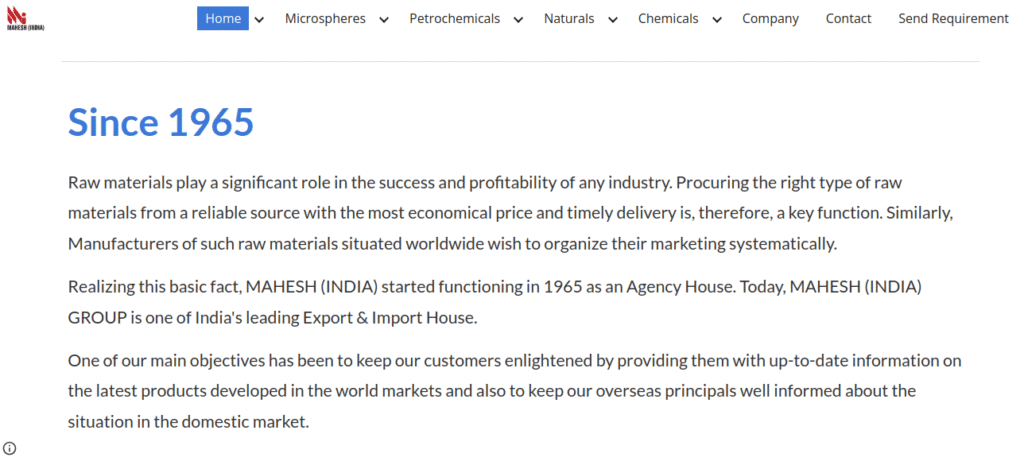
Task: Go to the Petrochemicals menu item
Action: tap(454, 18)
